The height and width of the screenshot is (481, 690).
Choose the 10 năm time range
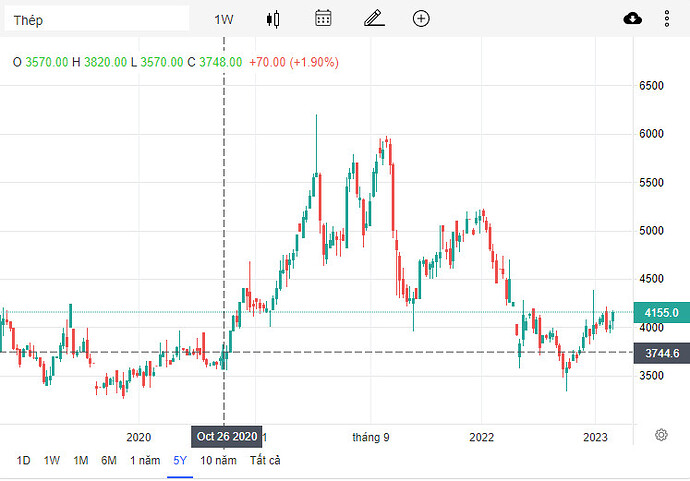(218, 460)
